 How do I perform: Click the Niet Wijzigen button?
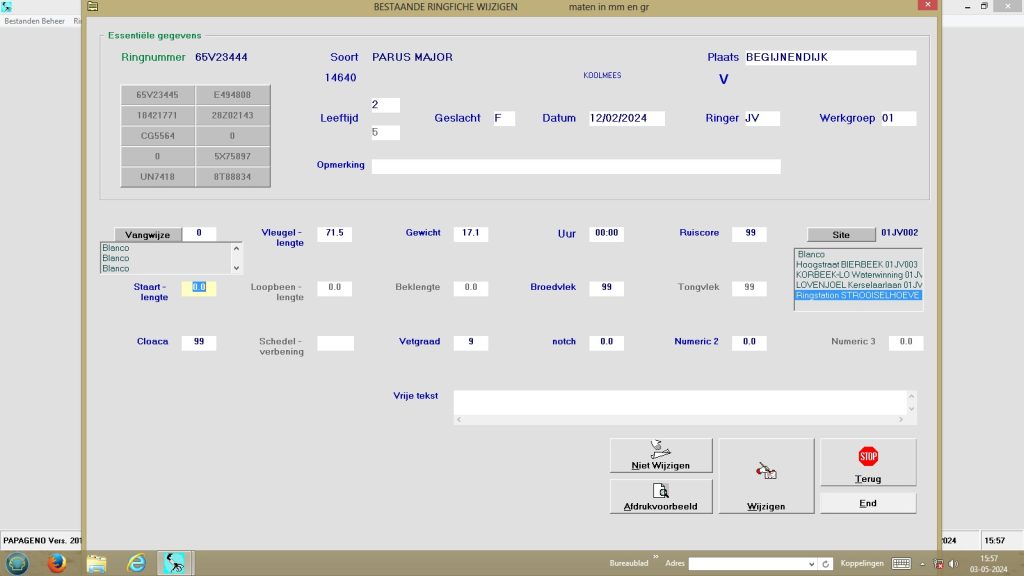[661, 455]
